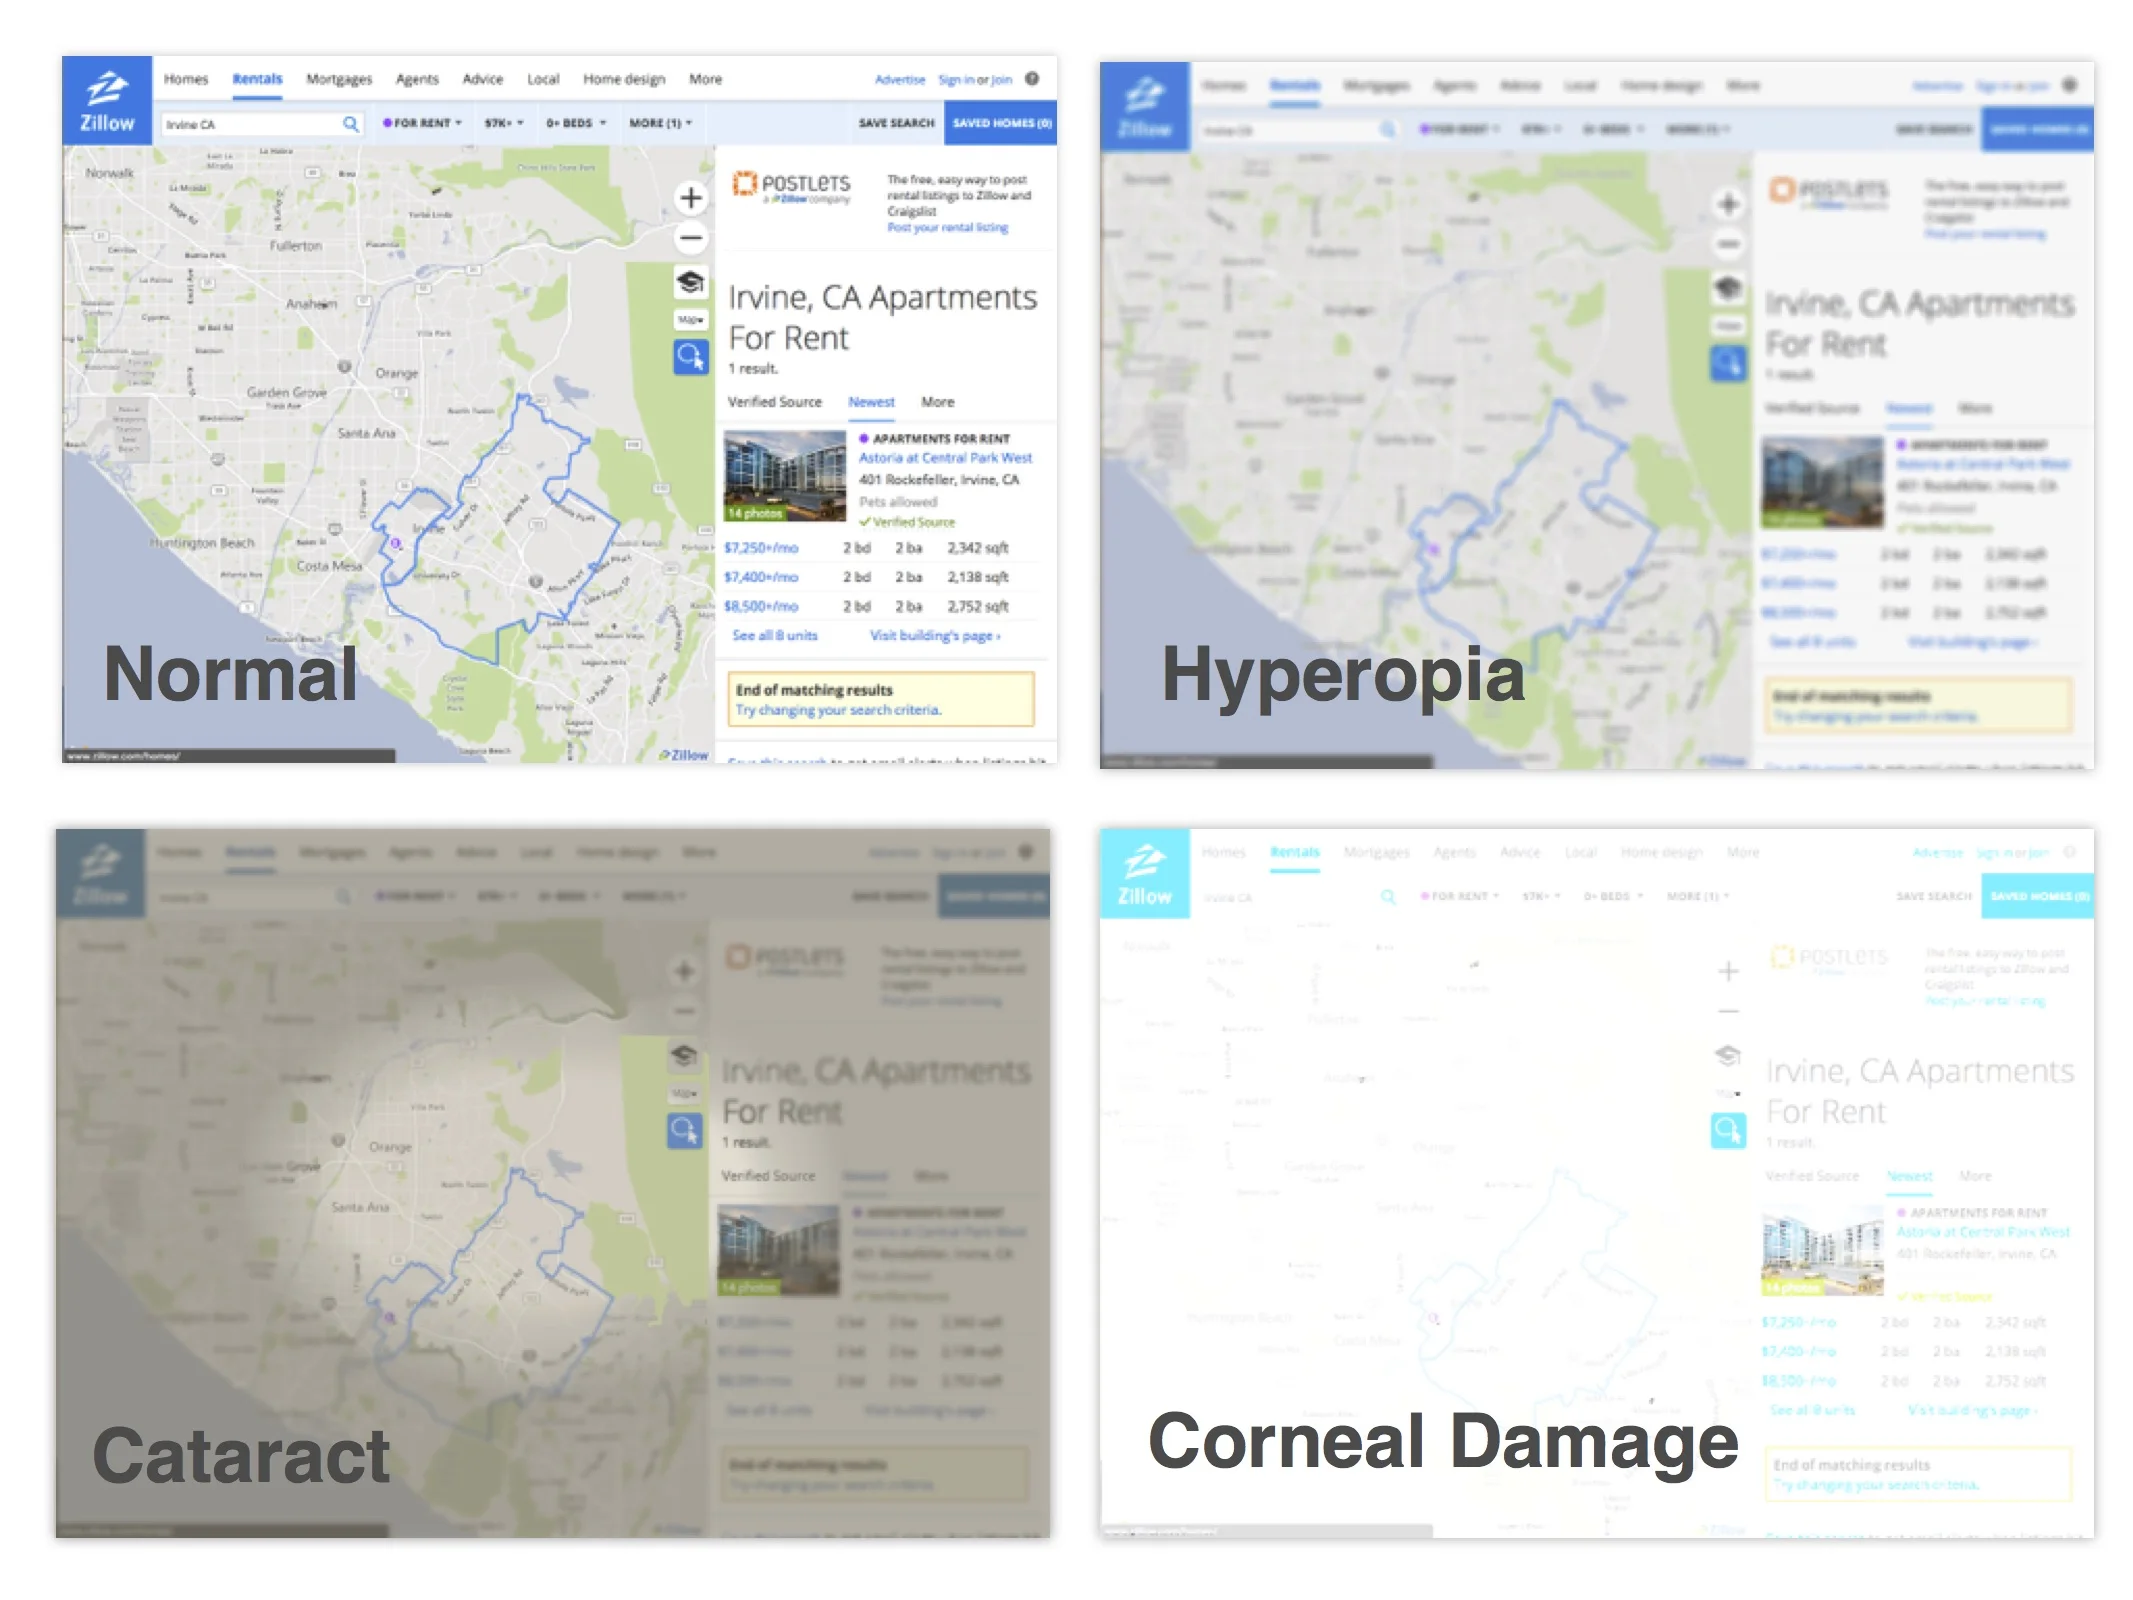Image resolution: width=2133 pixels, height=1600 pixels.
Task: Click the Postlets logo in Normal panel
Action: [x=792, y=186]
